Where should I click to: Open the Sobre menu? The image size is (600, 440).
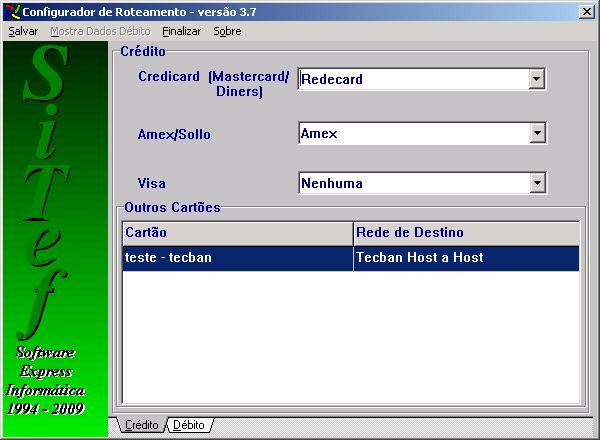point(227,31)
